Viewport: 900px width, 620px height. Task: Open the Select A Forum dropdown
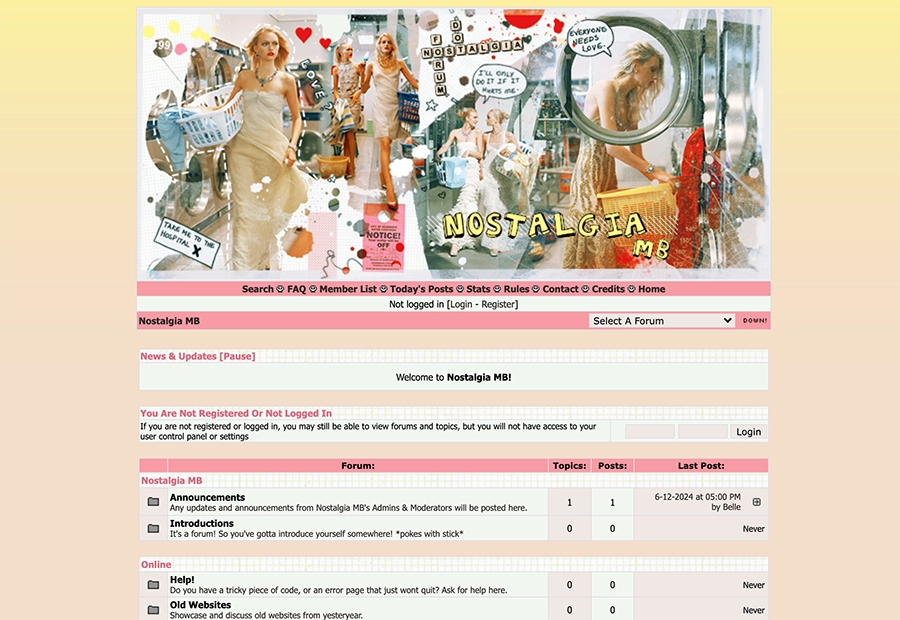coord(662,321)
